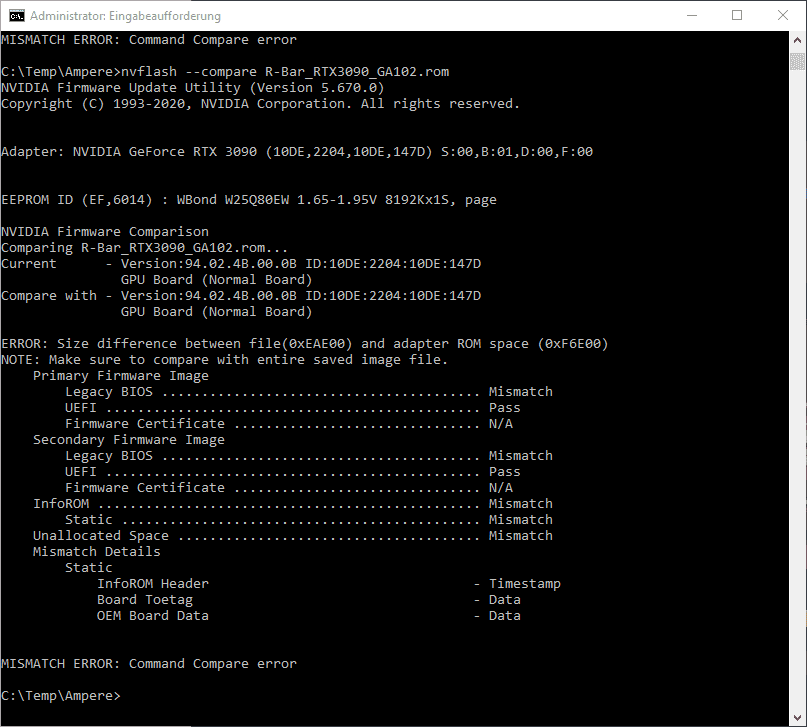Click the 'Primary Firmware Image' heading
Screen dimensions: 807x727
pyautogui.click(x=121, y=376)
